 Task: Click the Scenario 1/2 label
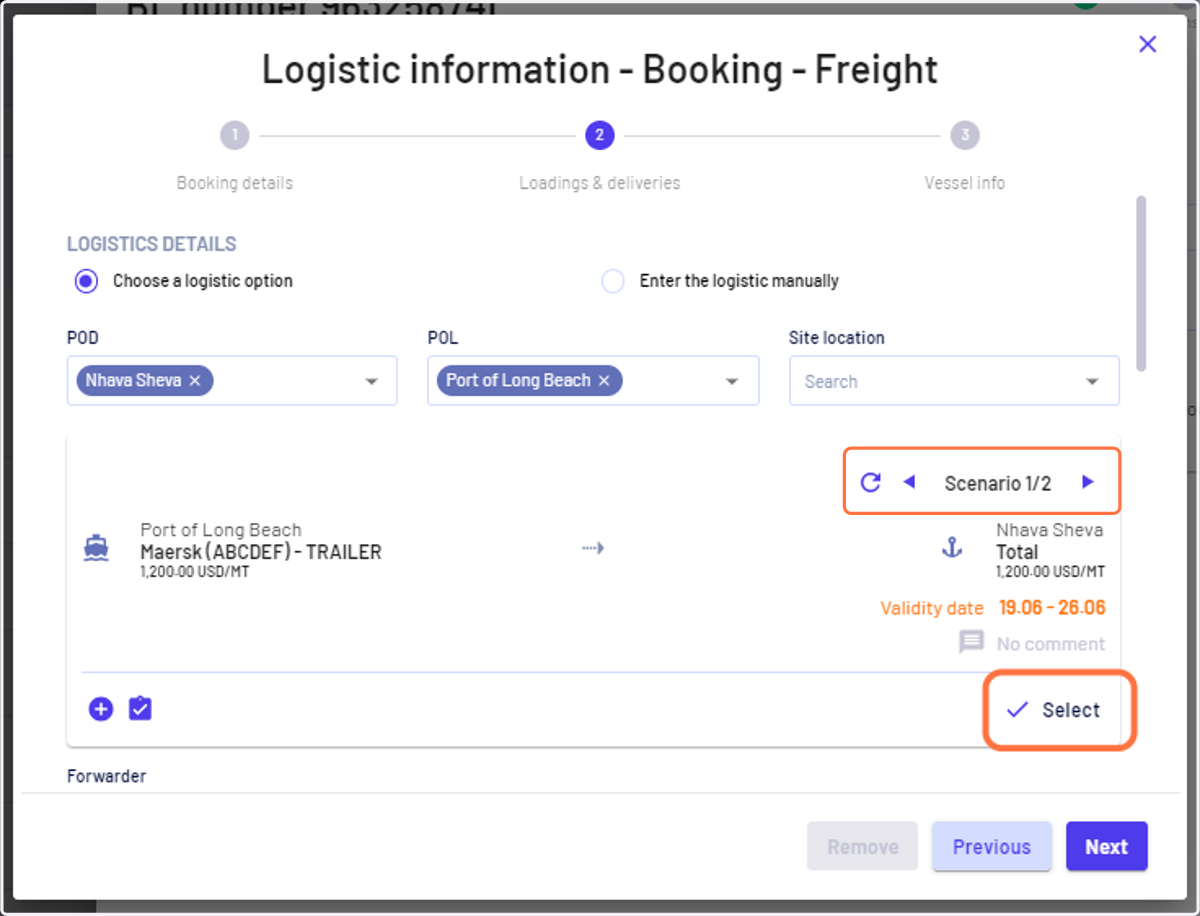coord(998,483)
